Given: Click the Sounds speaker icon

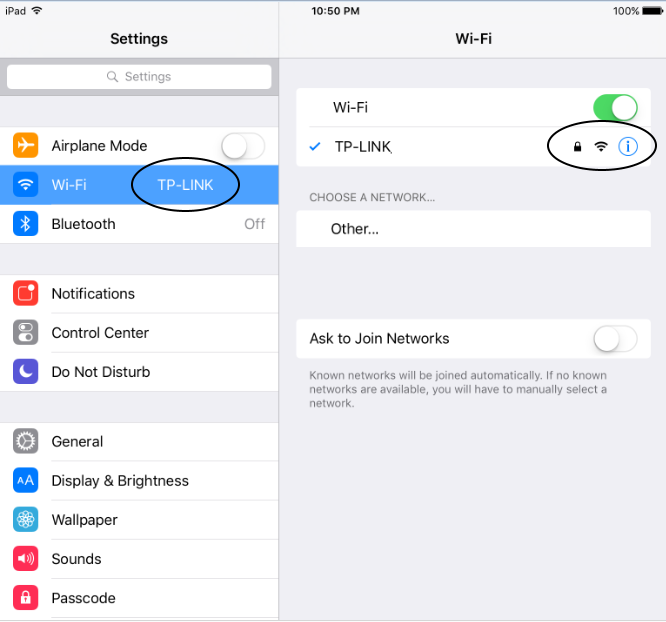Looking at the screenshot, I should click(x=25, y=558).
